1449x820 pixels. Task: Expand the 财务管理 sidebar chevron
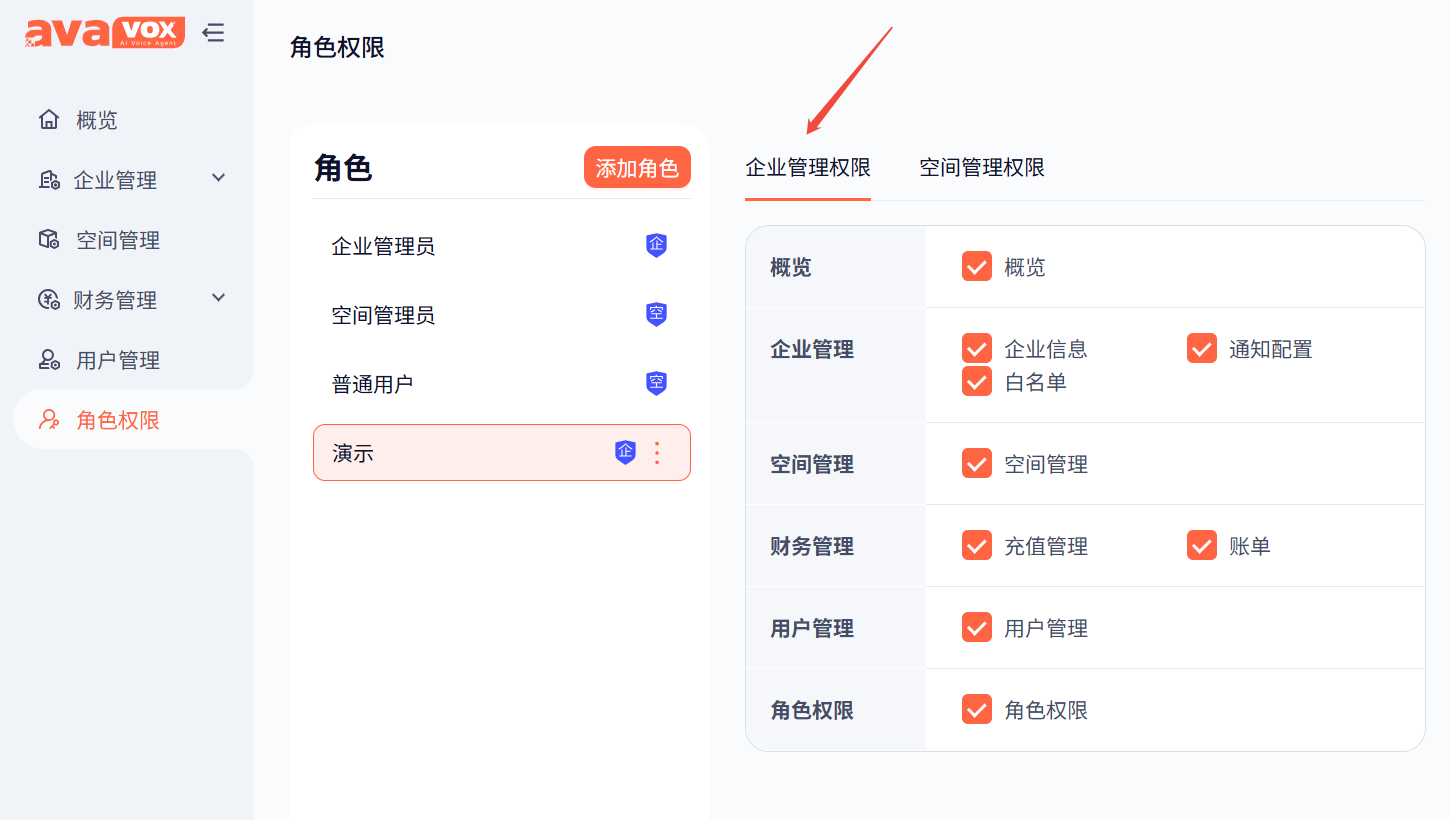219,298
